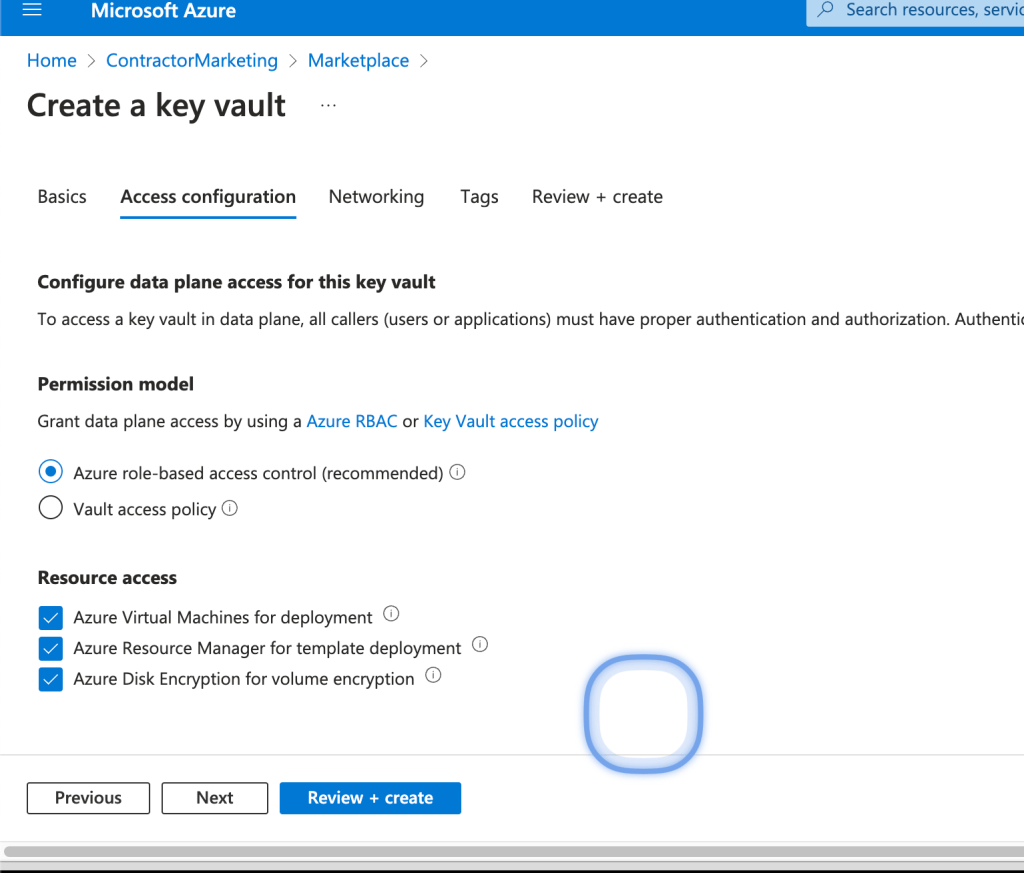Show info for Azure Virtual Machines for deployment
Image resolution: width=1024 pixels, height=873 pixels.
391,614
